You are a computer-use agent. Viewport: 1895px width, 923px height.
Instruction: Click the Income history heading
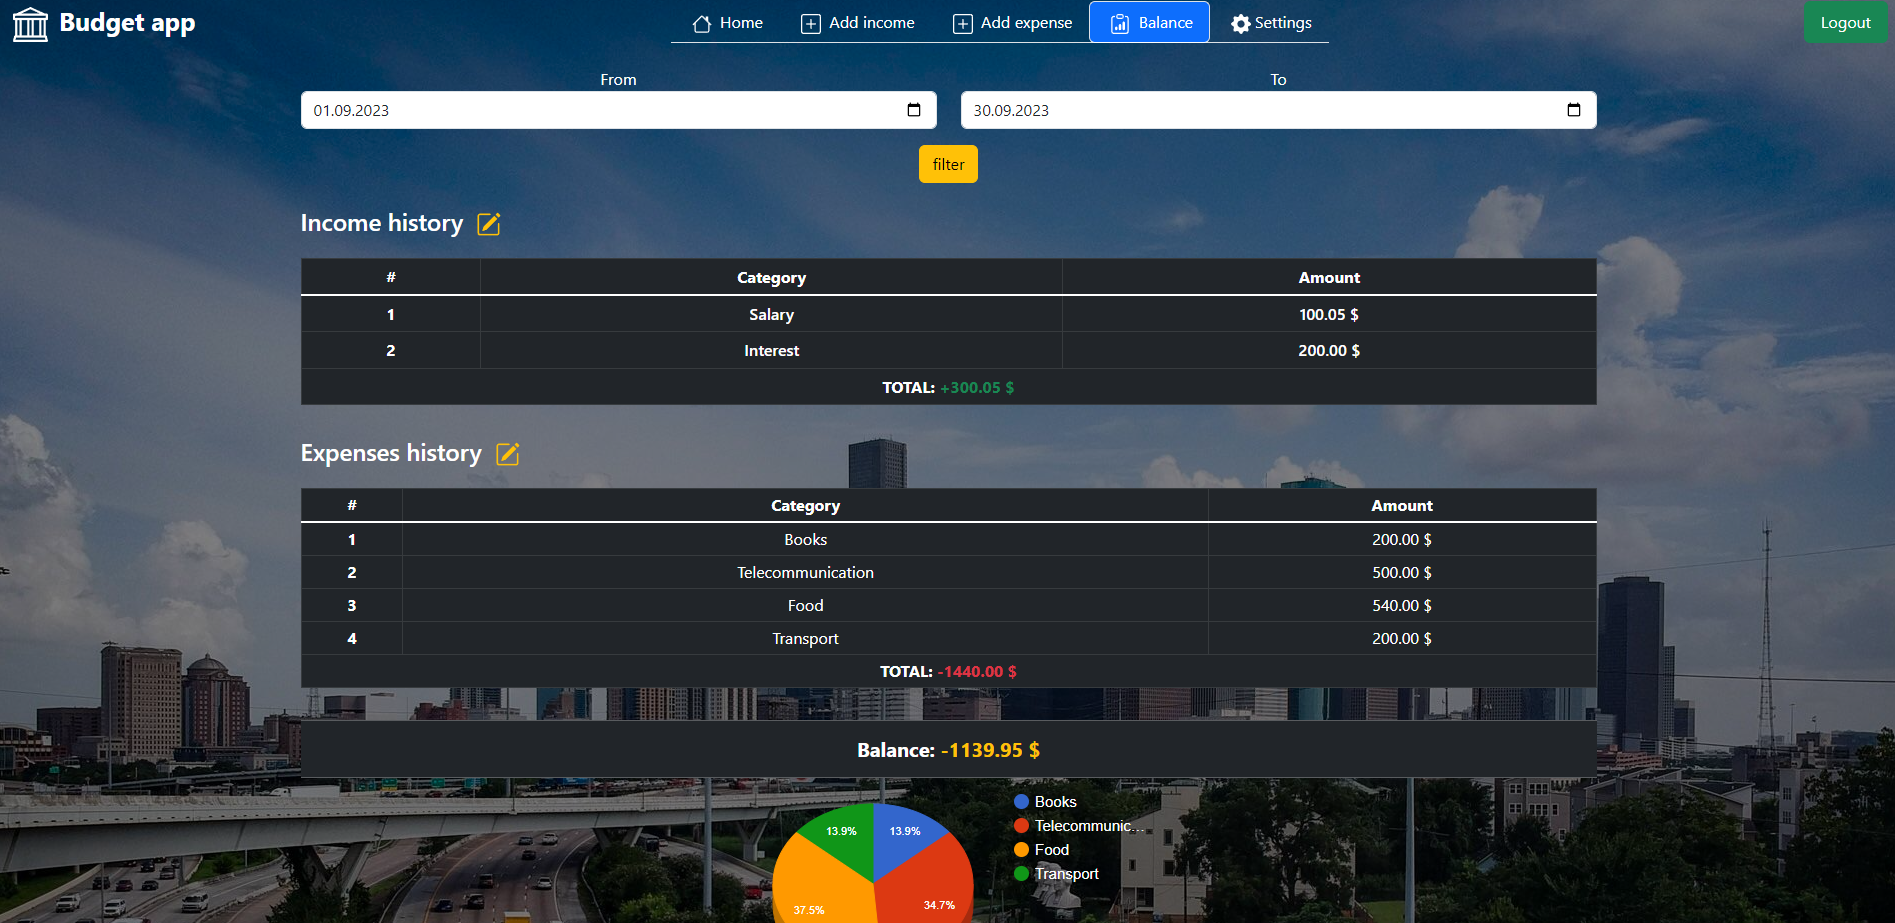(382, 223)
